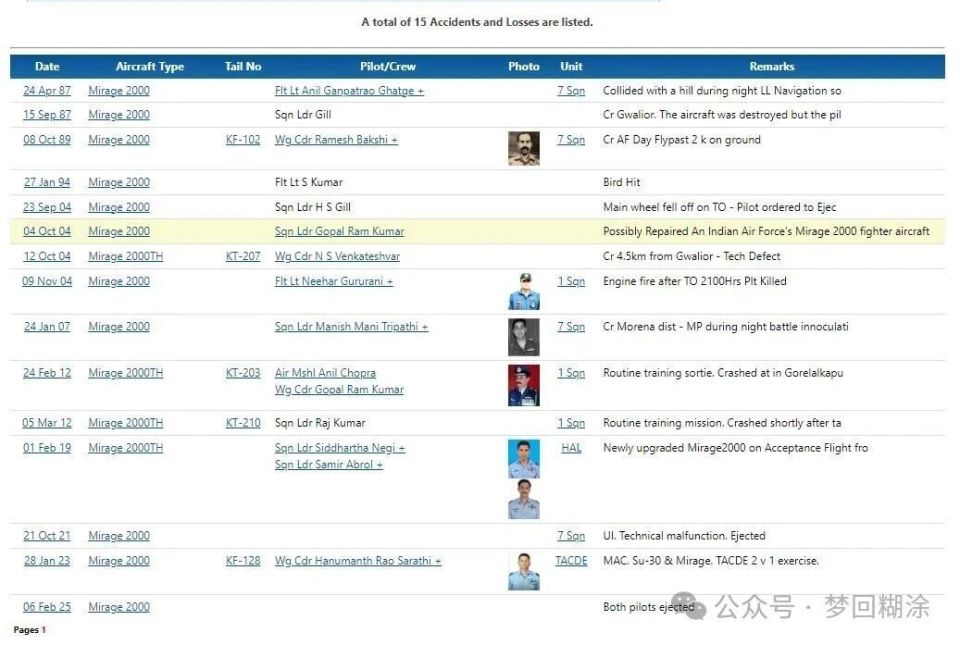The width and height of the screenshot is (960, 645).
Task: Click remark 'Bird Hit'
Action: [x=621, y=182]
